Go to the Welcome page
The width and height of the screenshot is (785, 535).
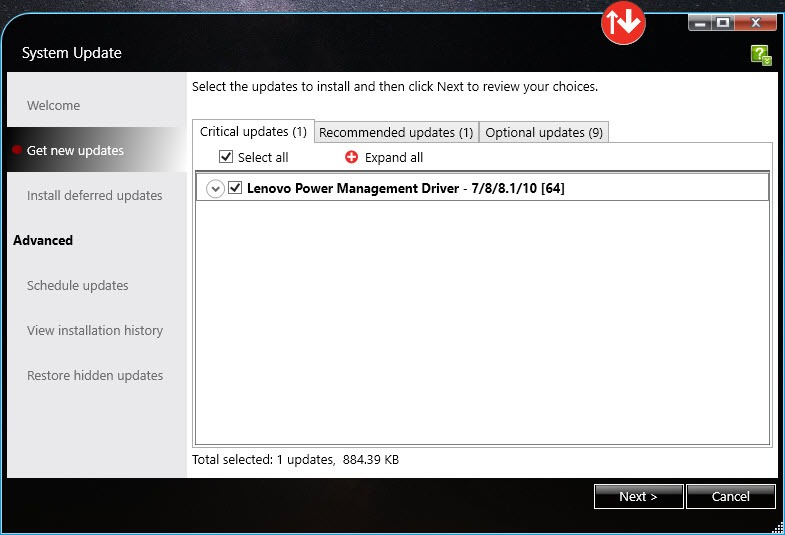pos(54,106)
